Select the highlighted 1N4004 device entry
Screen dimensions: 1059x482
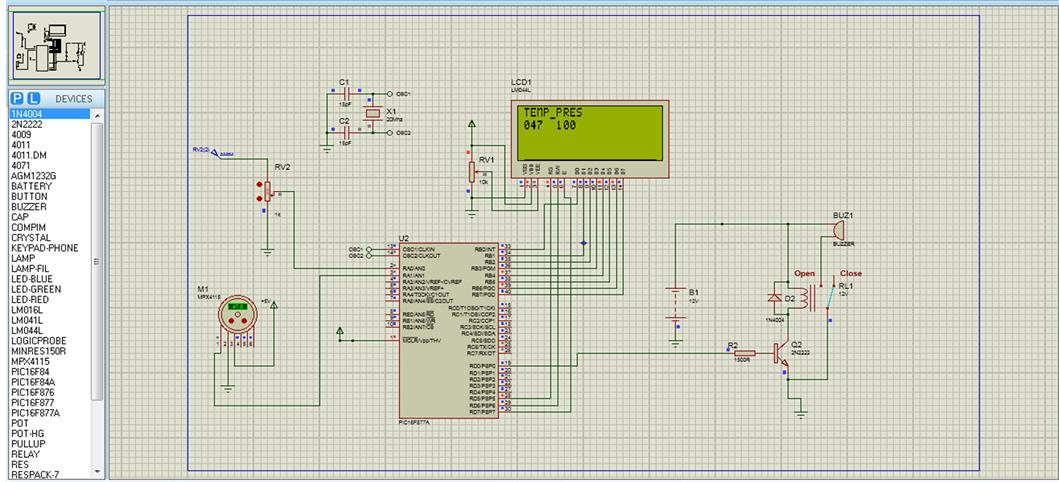[x=27, y=114]
